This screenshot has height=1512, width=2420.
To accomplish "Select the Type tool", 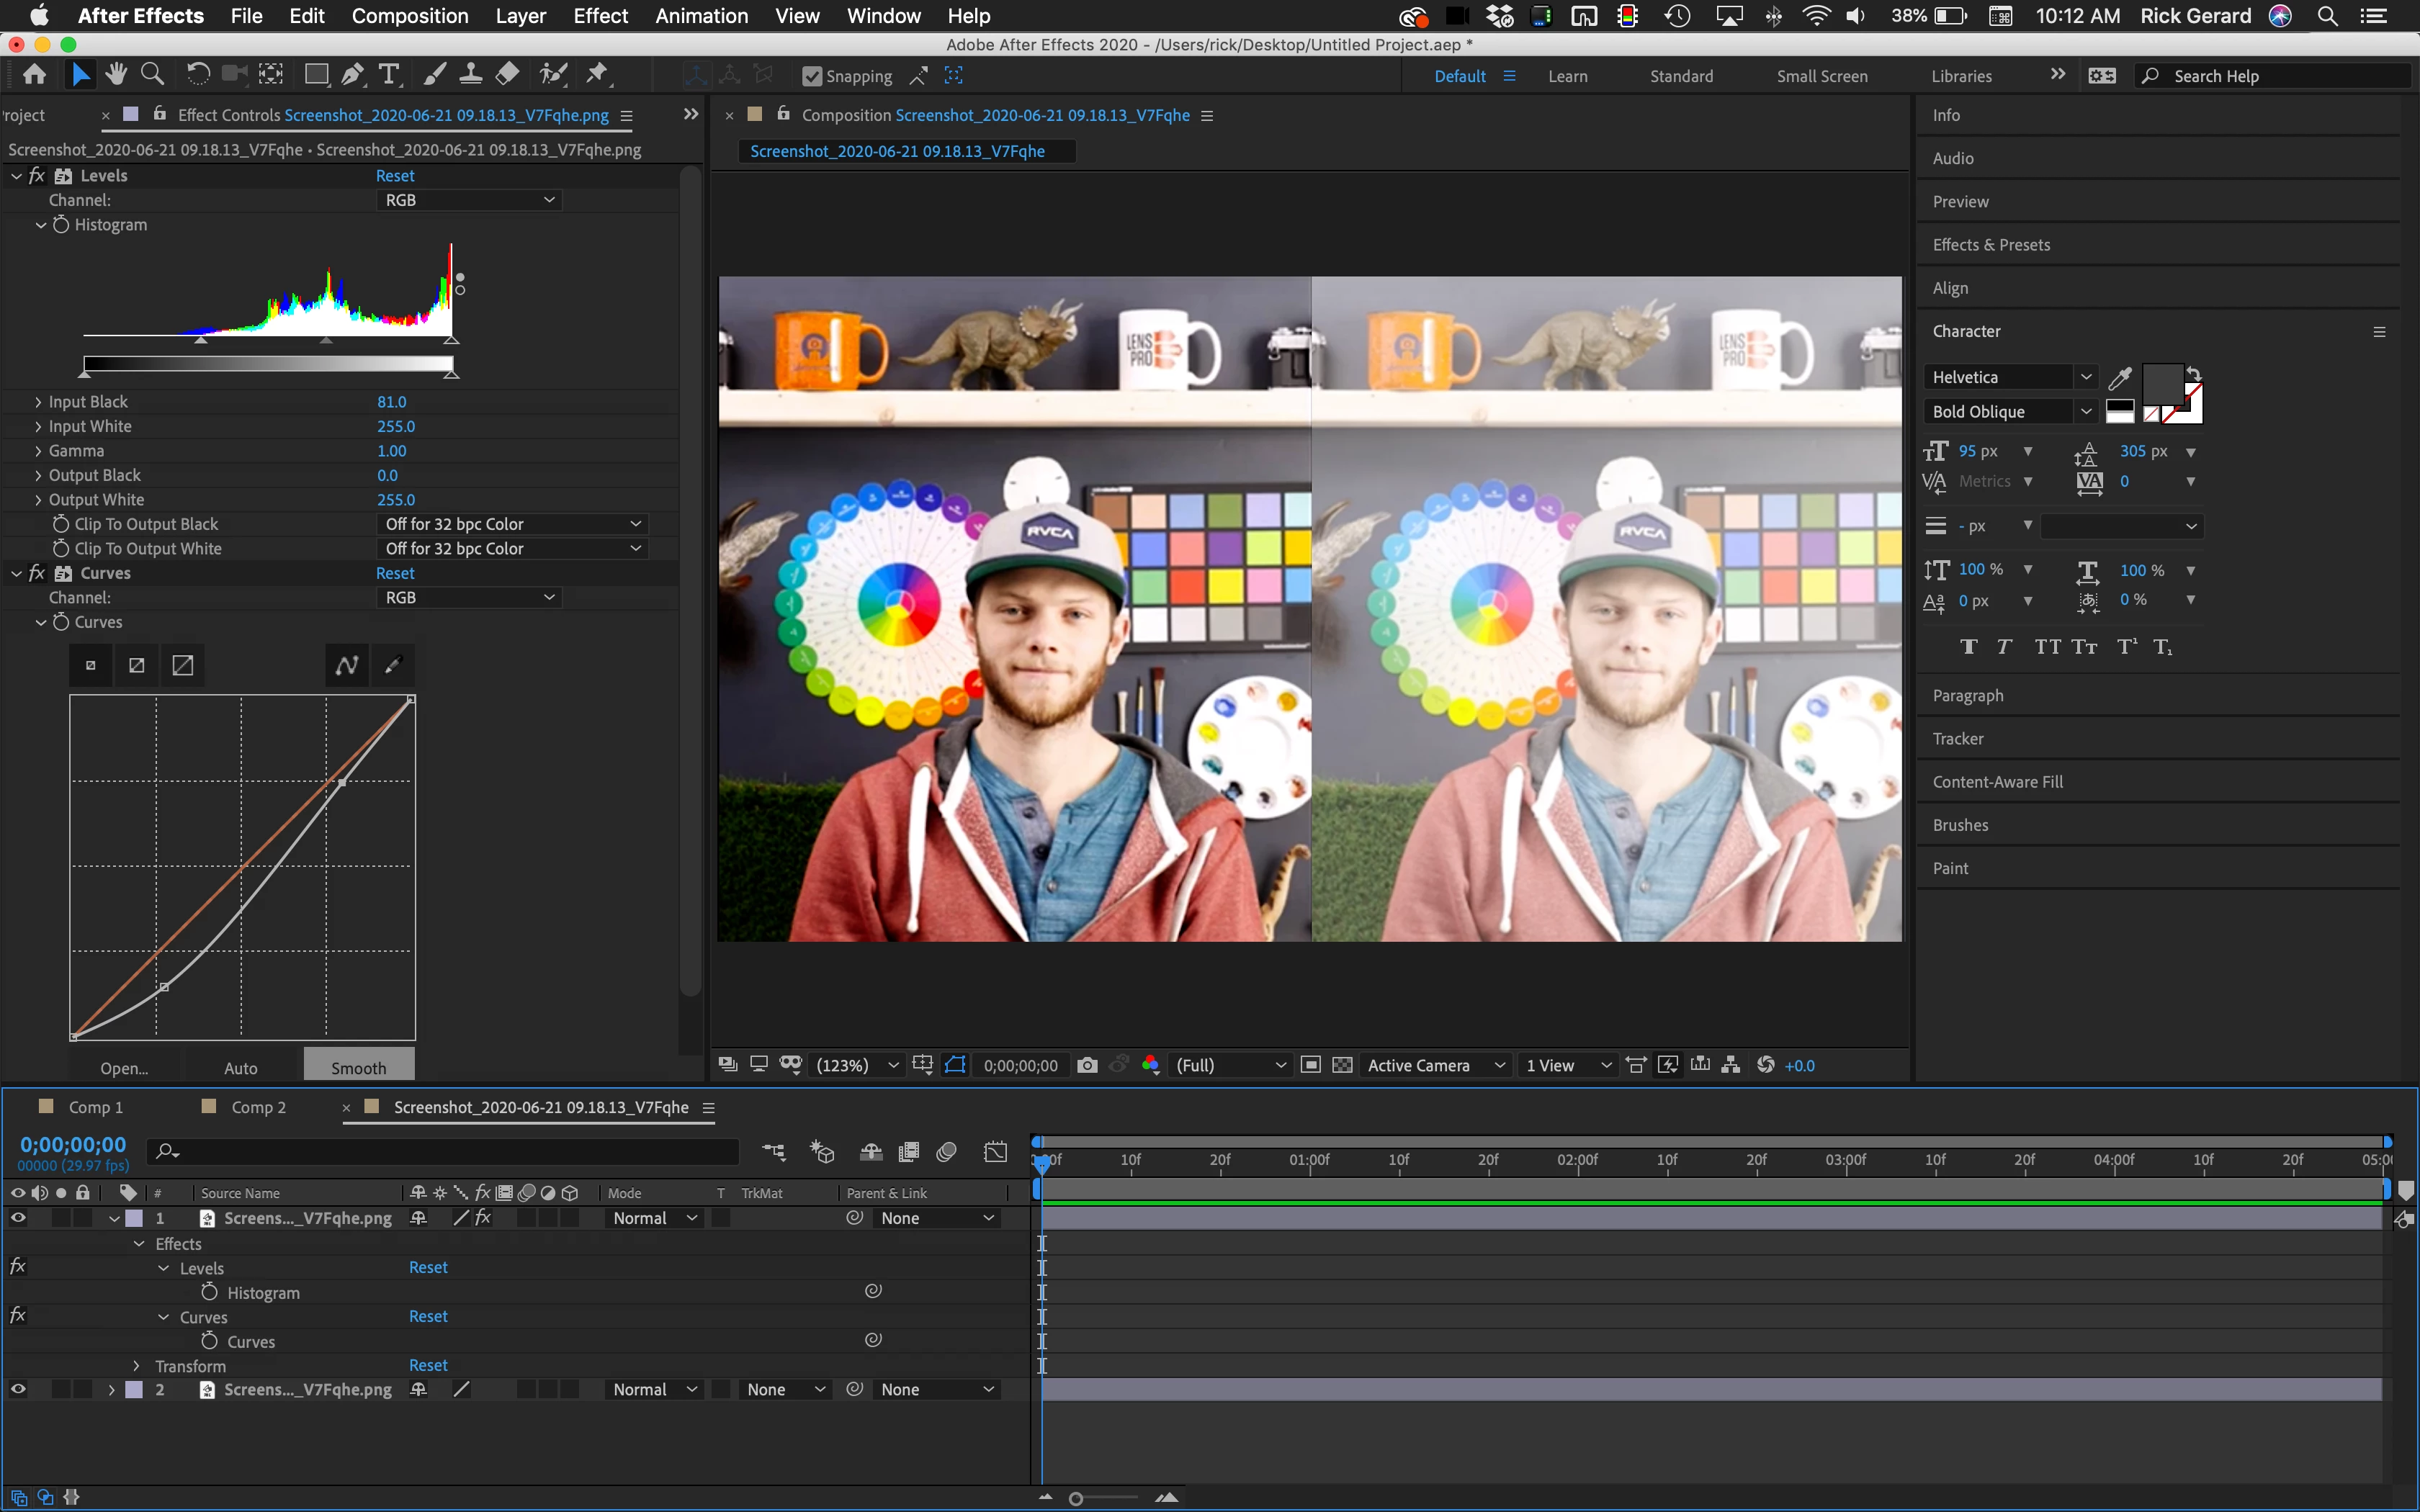I will tap(389, 75).
